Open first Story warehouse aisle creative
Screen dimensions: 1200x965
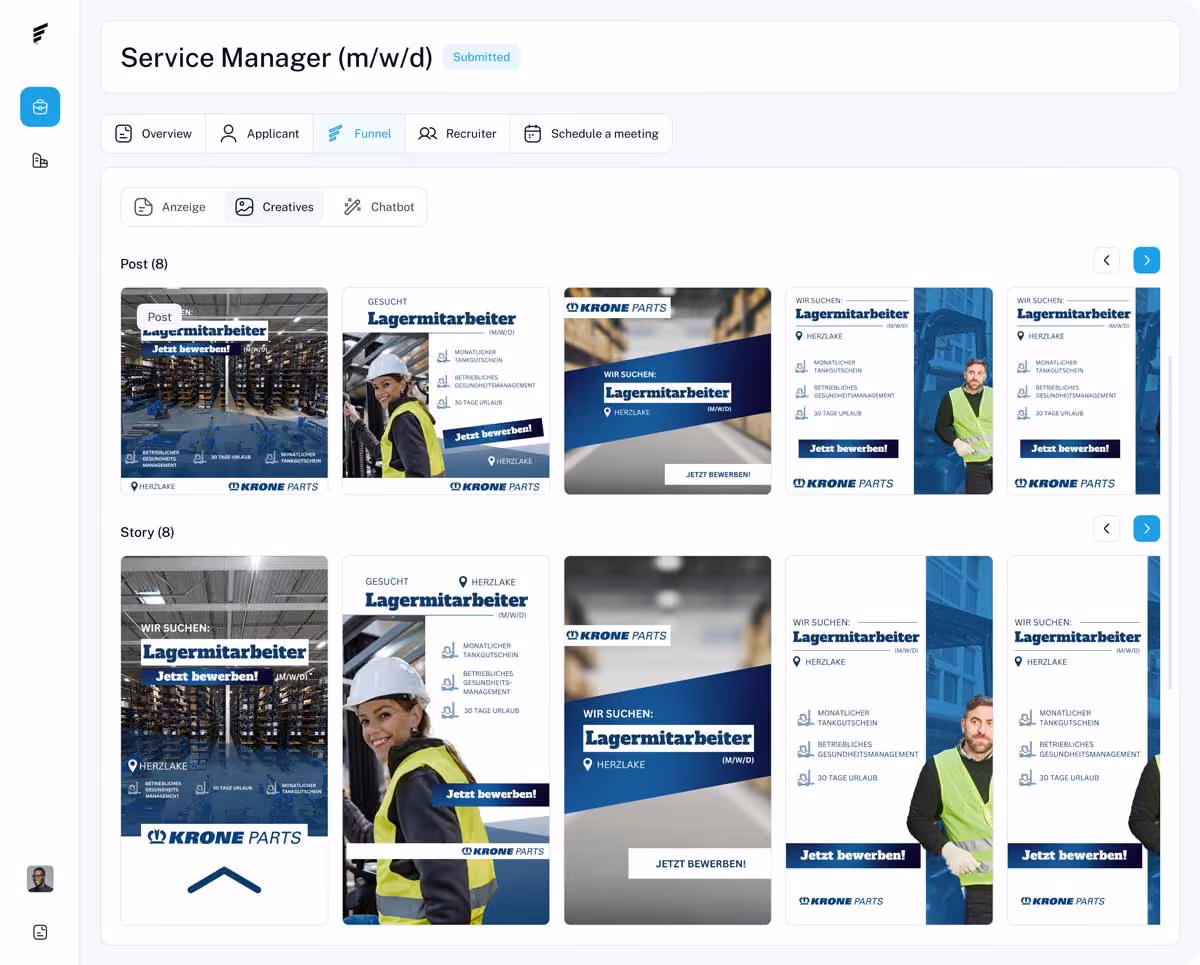[x=224, y=740]
